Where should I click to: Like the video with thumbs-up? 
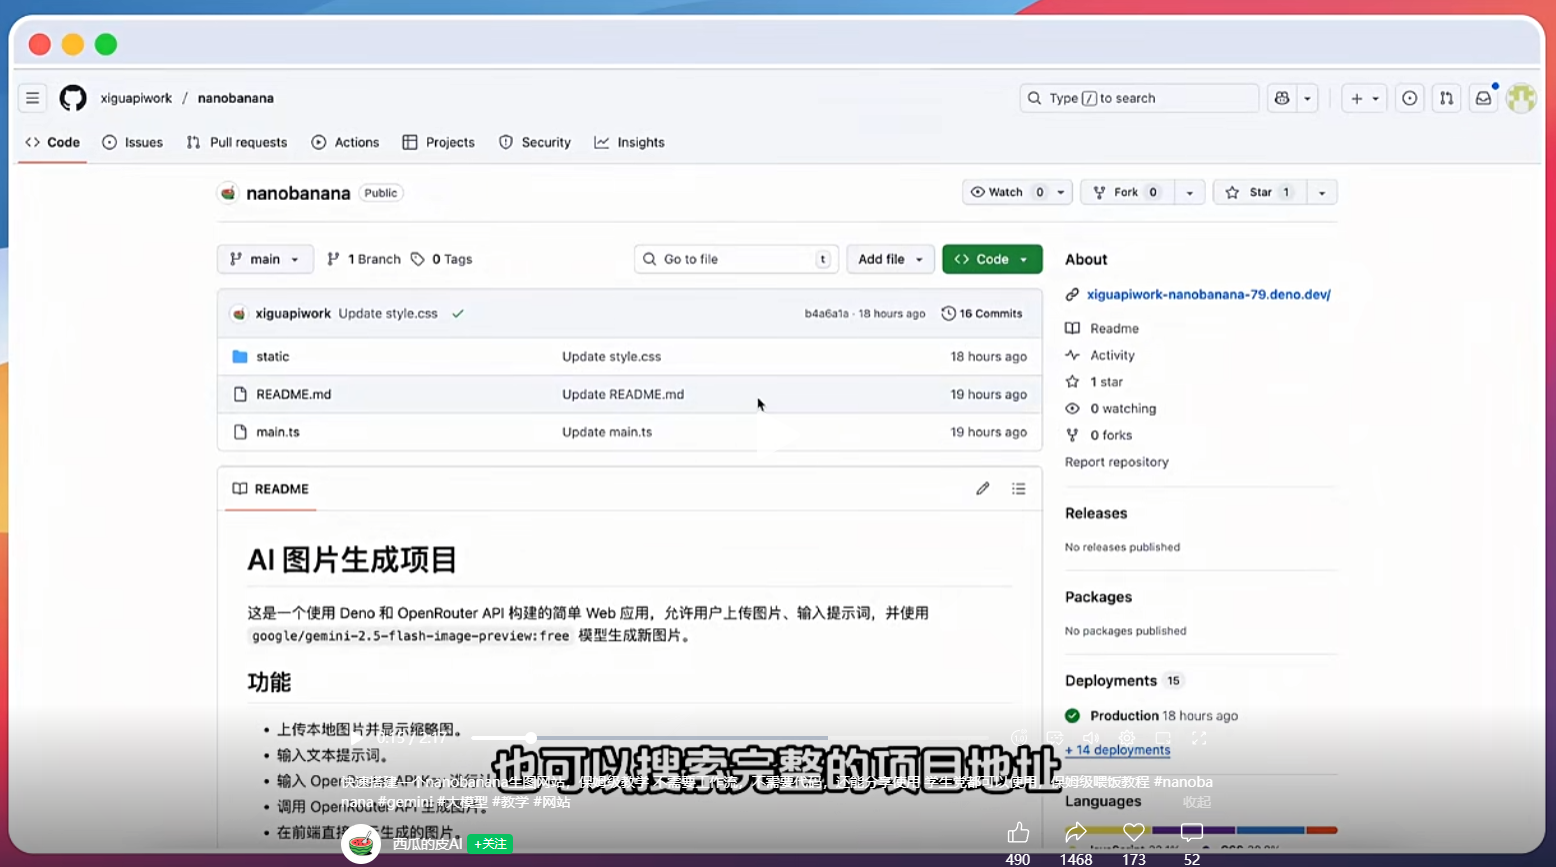tap(1018, 832)
